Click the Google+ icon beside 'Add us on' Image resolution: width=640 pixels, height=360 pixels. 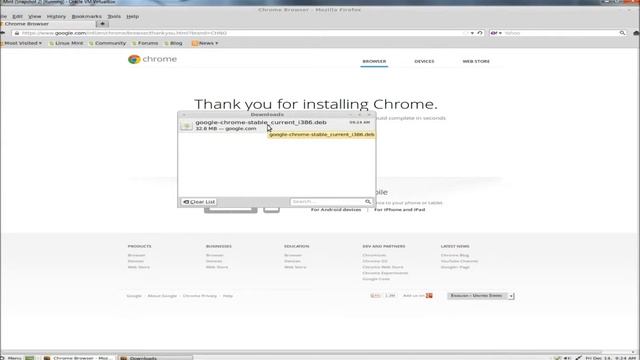(429, 296)
